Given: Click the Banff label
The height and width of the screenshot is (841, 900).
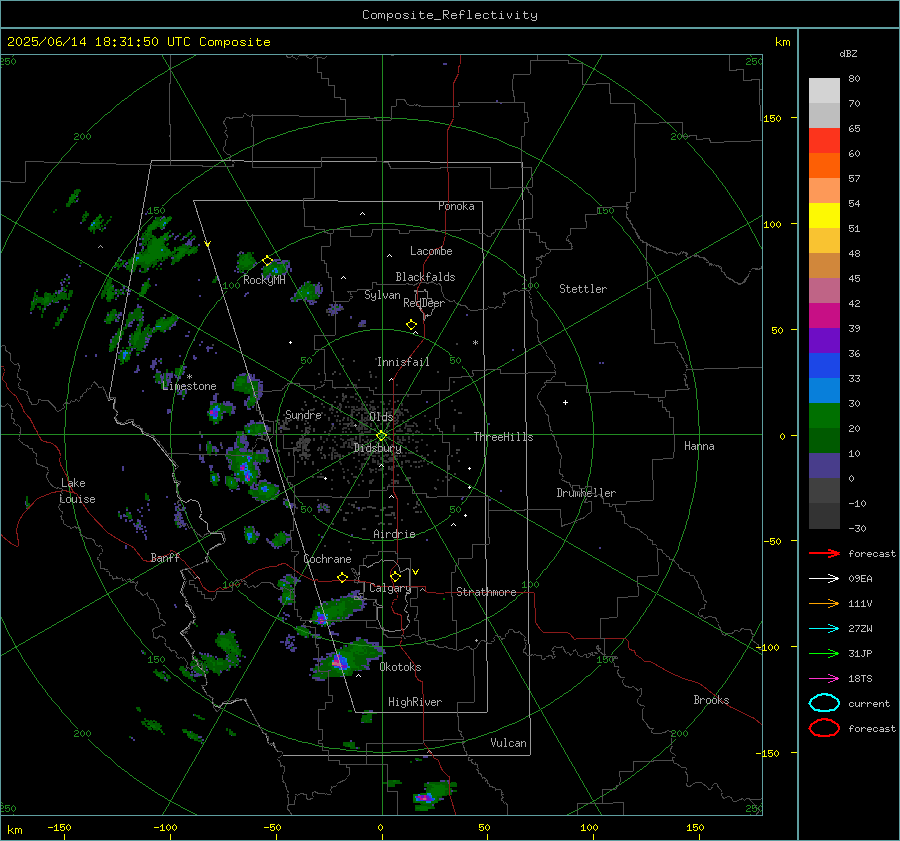Looking at the screenshot, I should point(165,557).
